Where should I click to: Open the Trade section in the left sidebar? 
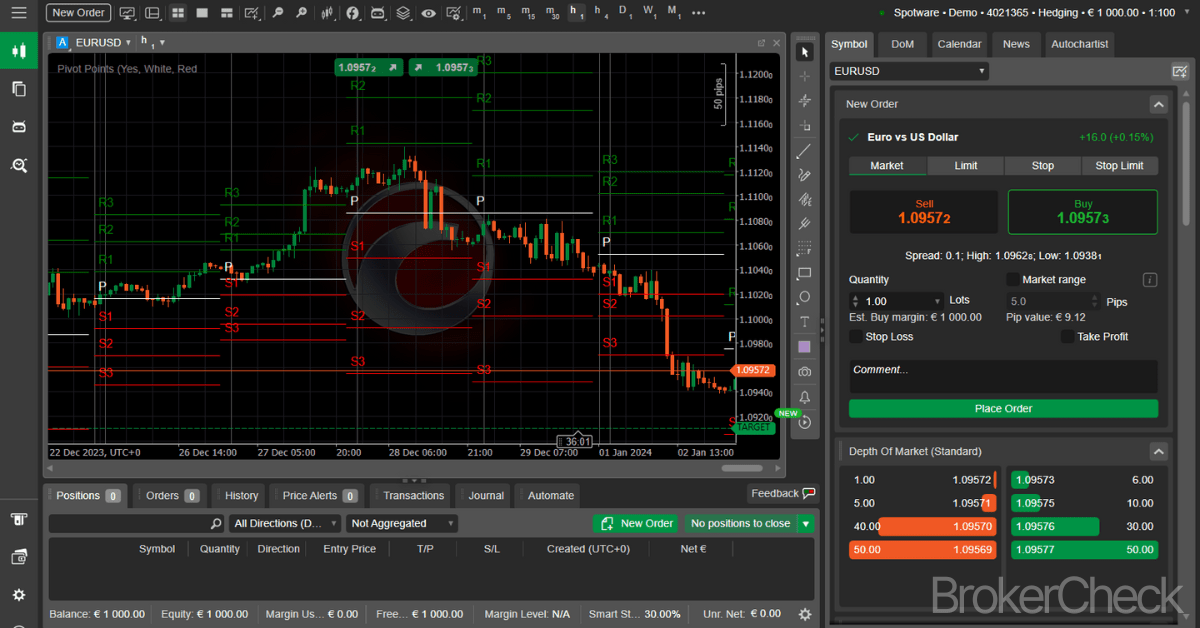(x=18, y=50)
